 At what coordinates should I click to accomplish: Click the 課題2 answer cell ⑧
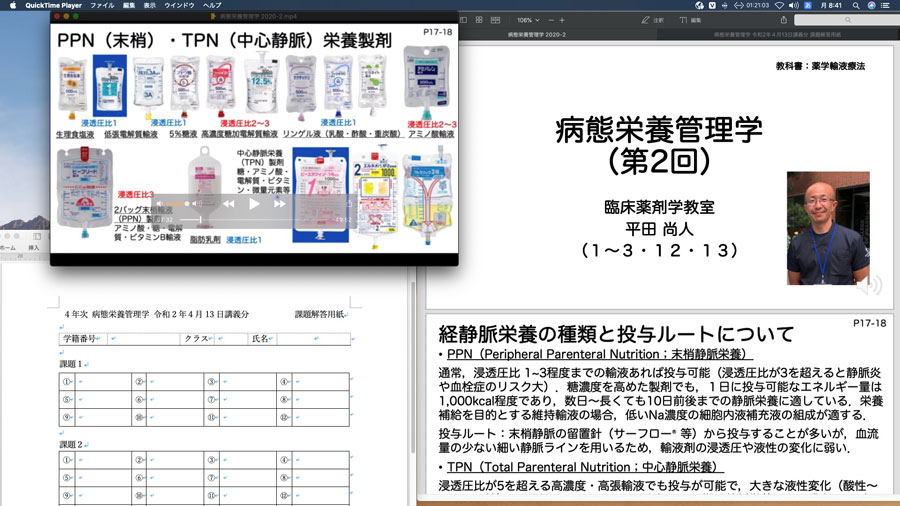(320, 478)
